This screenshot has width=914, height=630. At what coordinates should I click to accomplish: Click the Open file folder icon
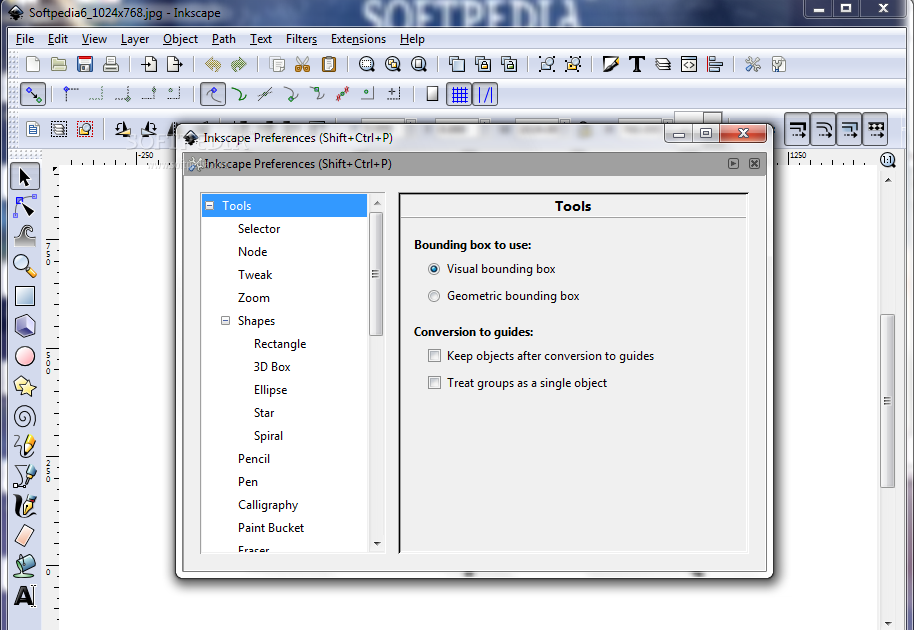pyautogui.click(x=59, y=64)
